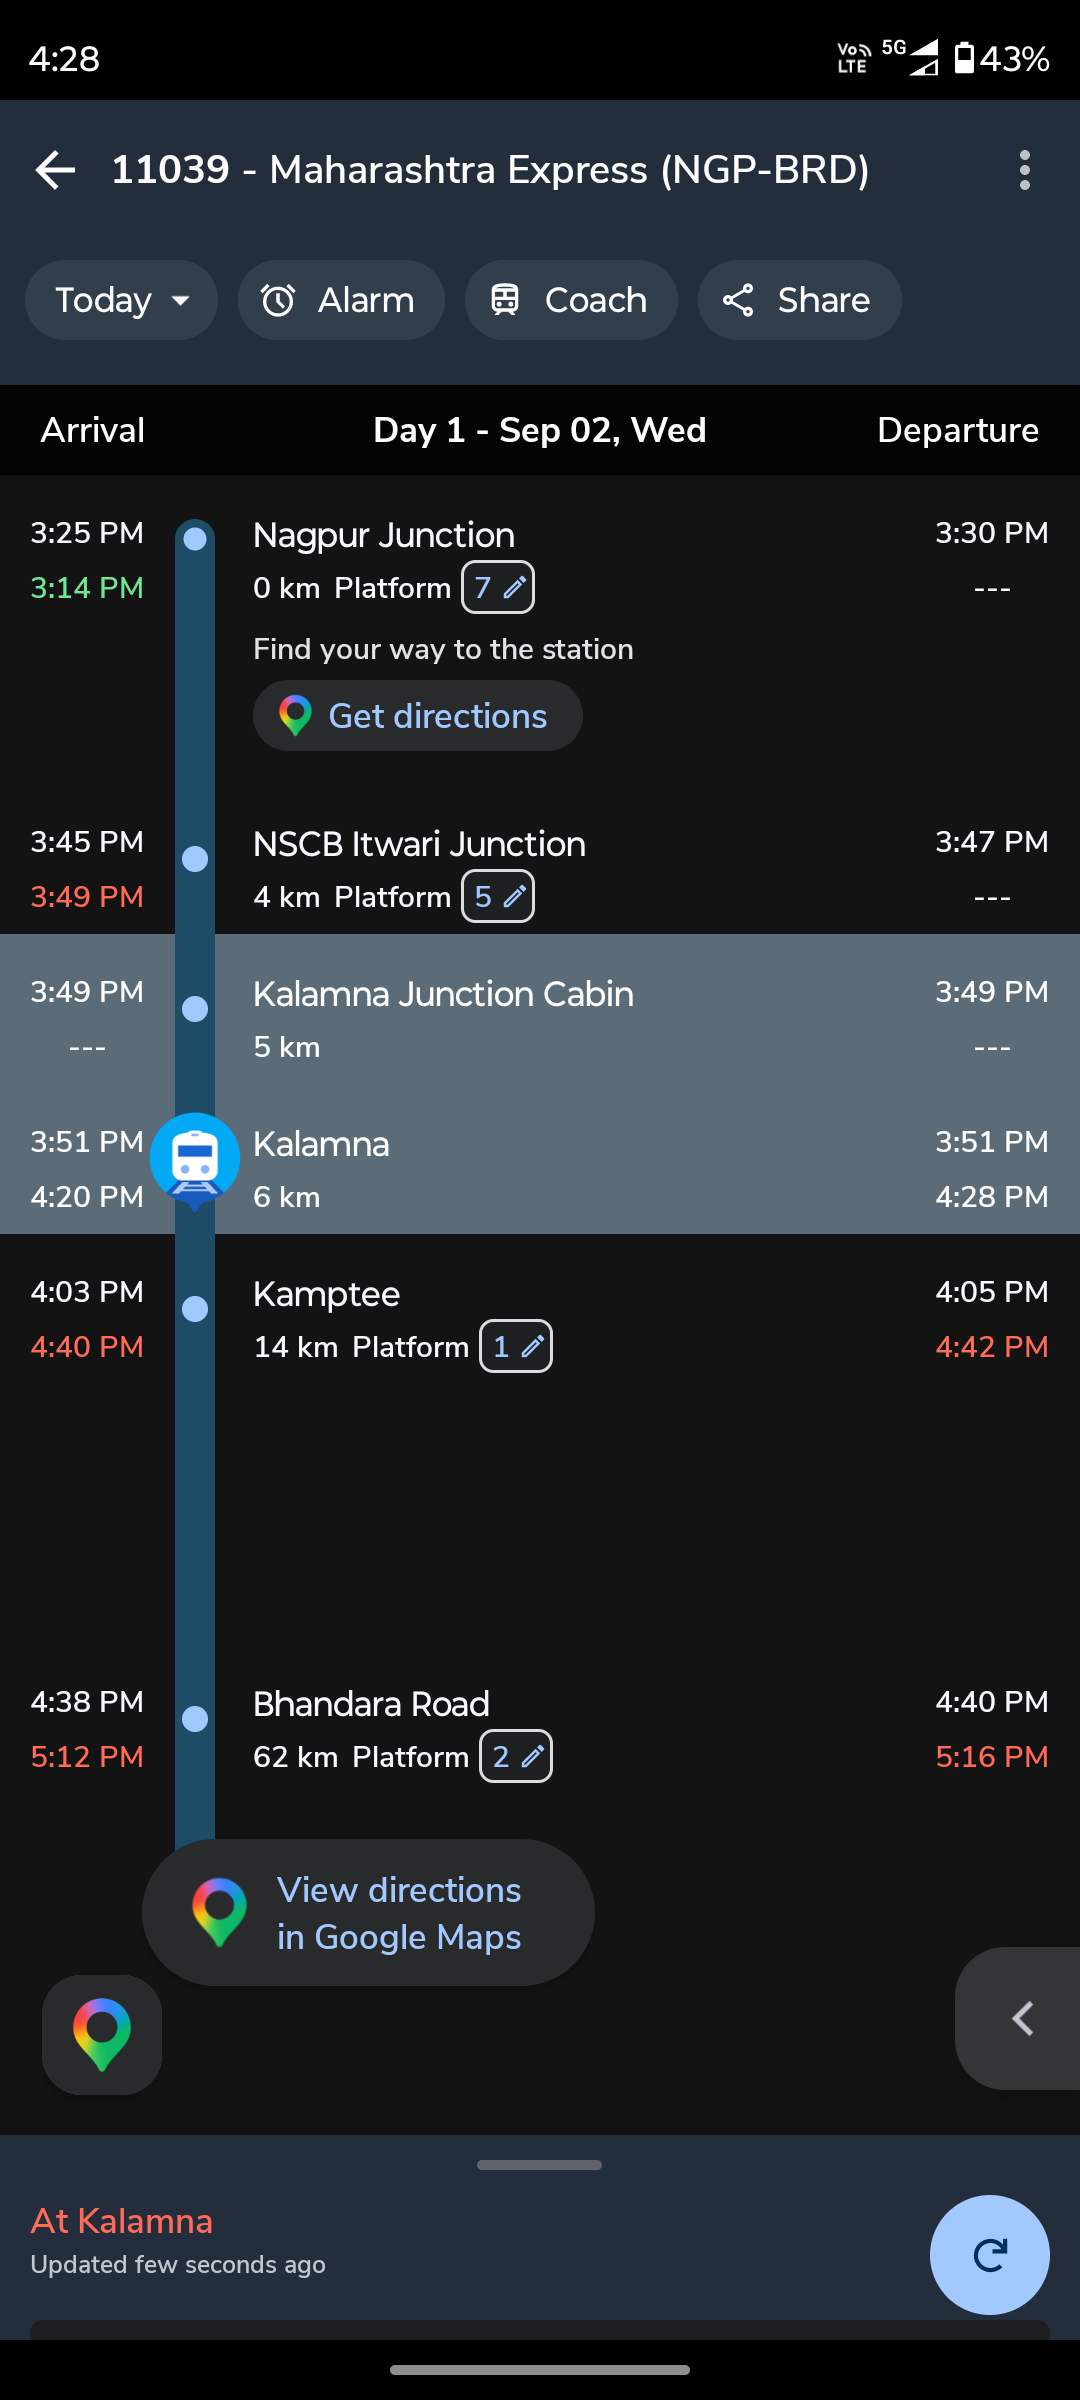The image size is (1080, 2400).
Task: Click Get directions to the station
Action: [417, 716]
